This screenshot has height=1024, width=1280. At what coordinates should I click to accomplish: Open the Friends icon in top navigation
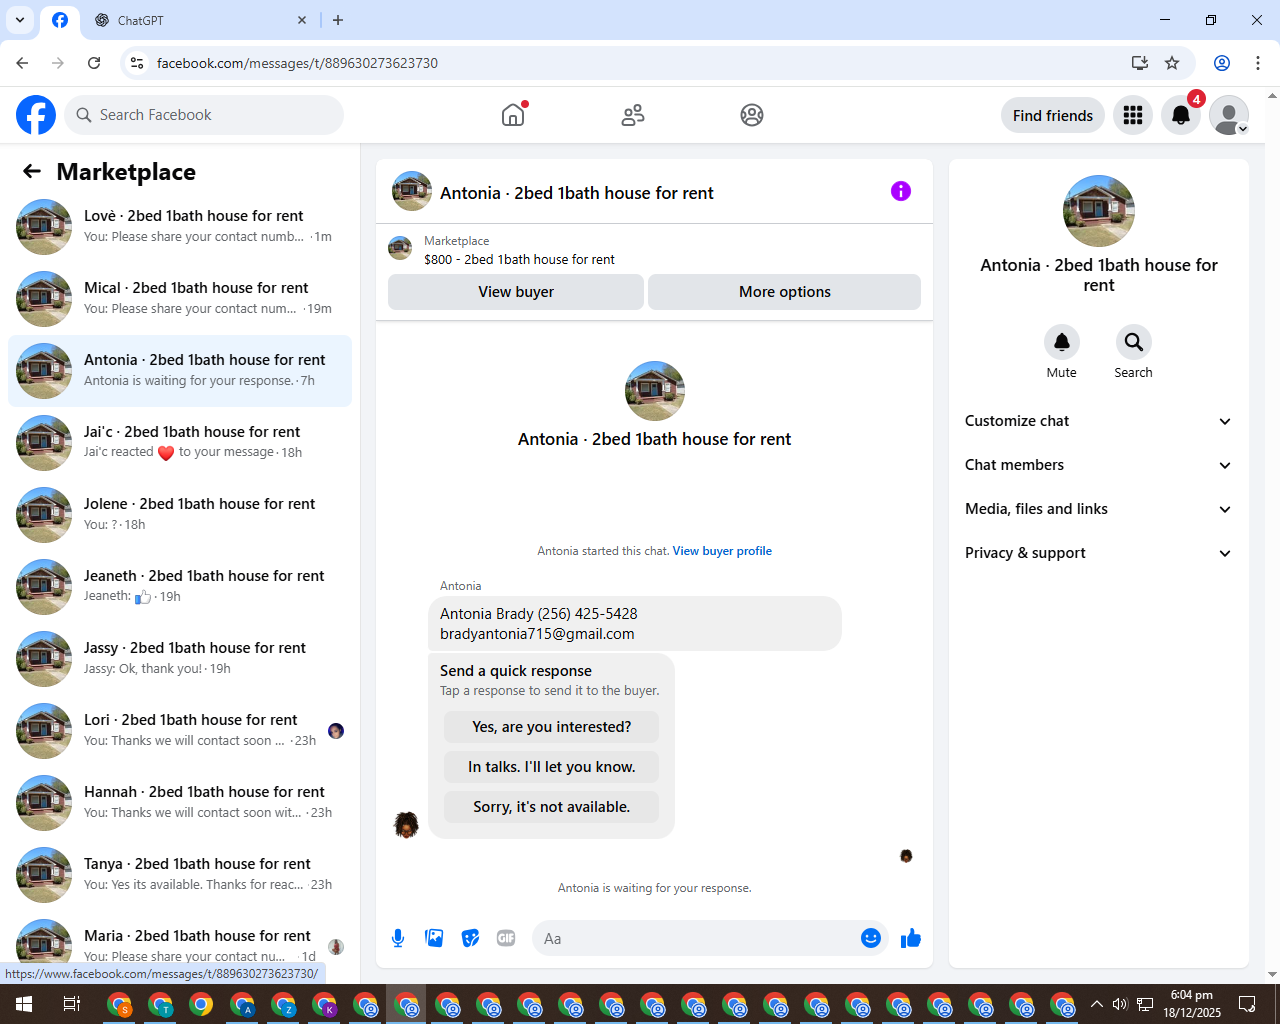point(633,115)
